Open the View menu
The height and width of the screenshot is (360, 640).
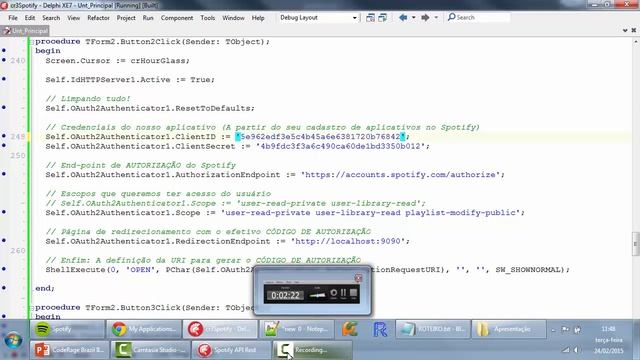pyautogui.click(x=73, y=18)
